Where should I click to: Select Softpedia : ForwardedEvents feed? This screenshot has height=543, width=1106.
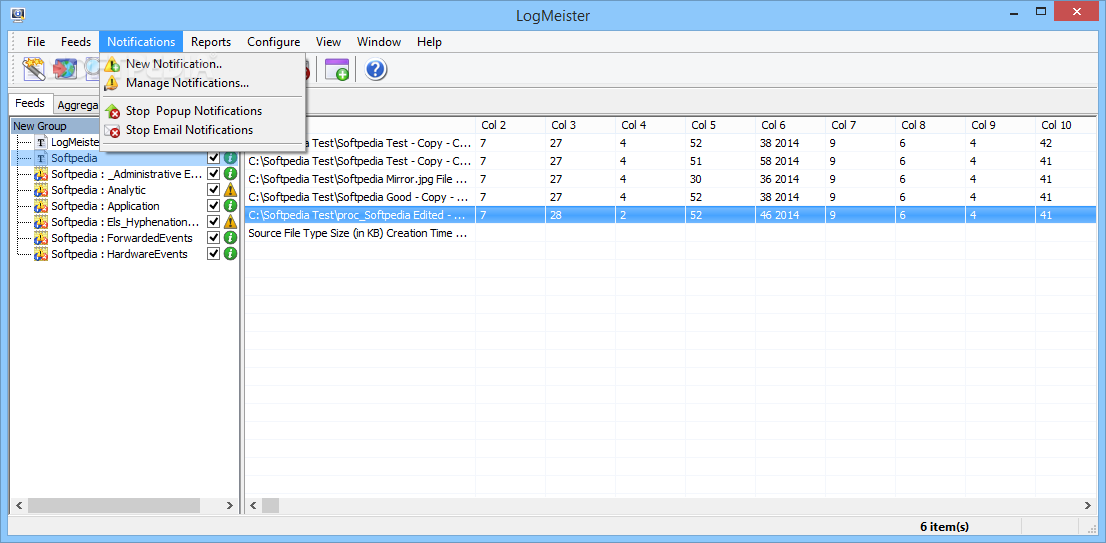pos(122,238)
